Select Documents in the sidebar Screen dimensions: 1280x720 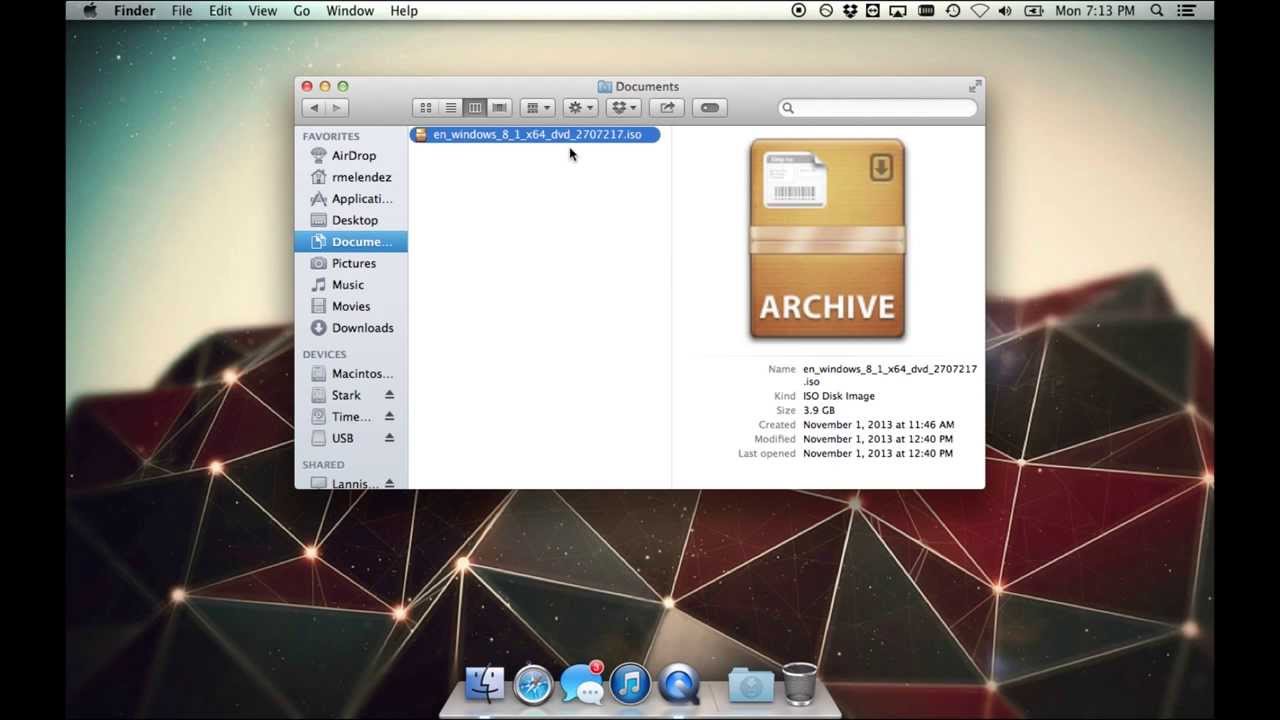click(351, 242)
